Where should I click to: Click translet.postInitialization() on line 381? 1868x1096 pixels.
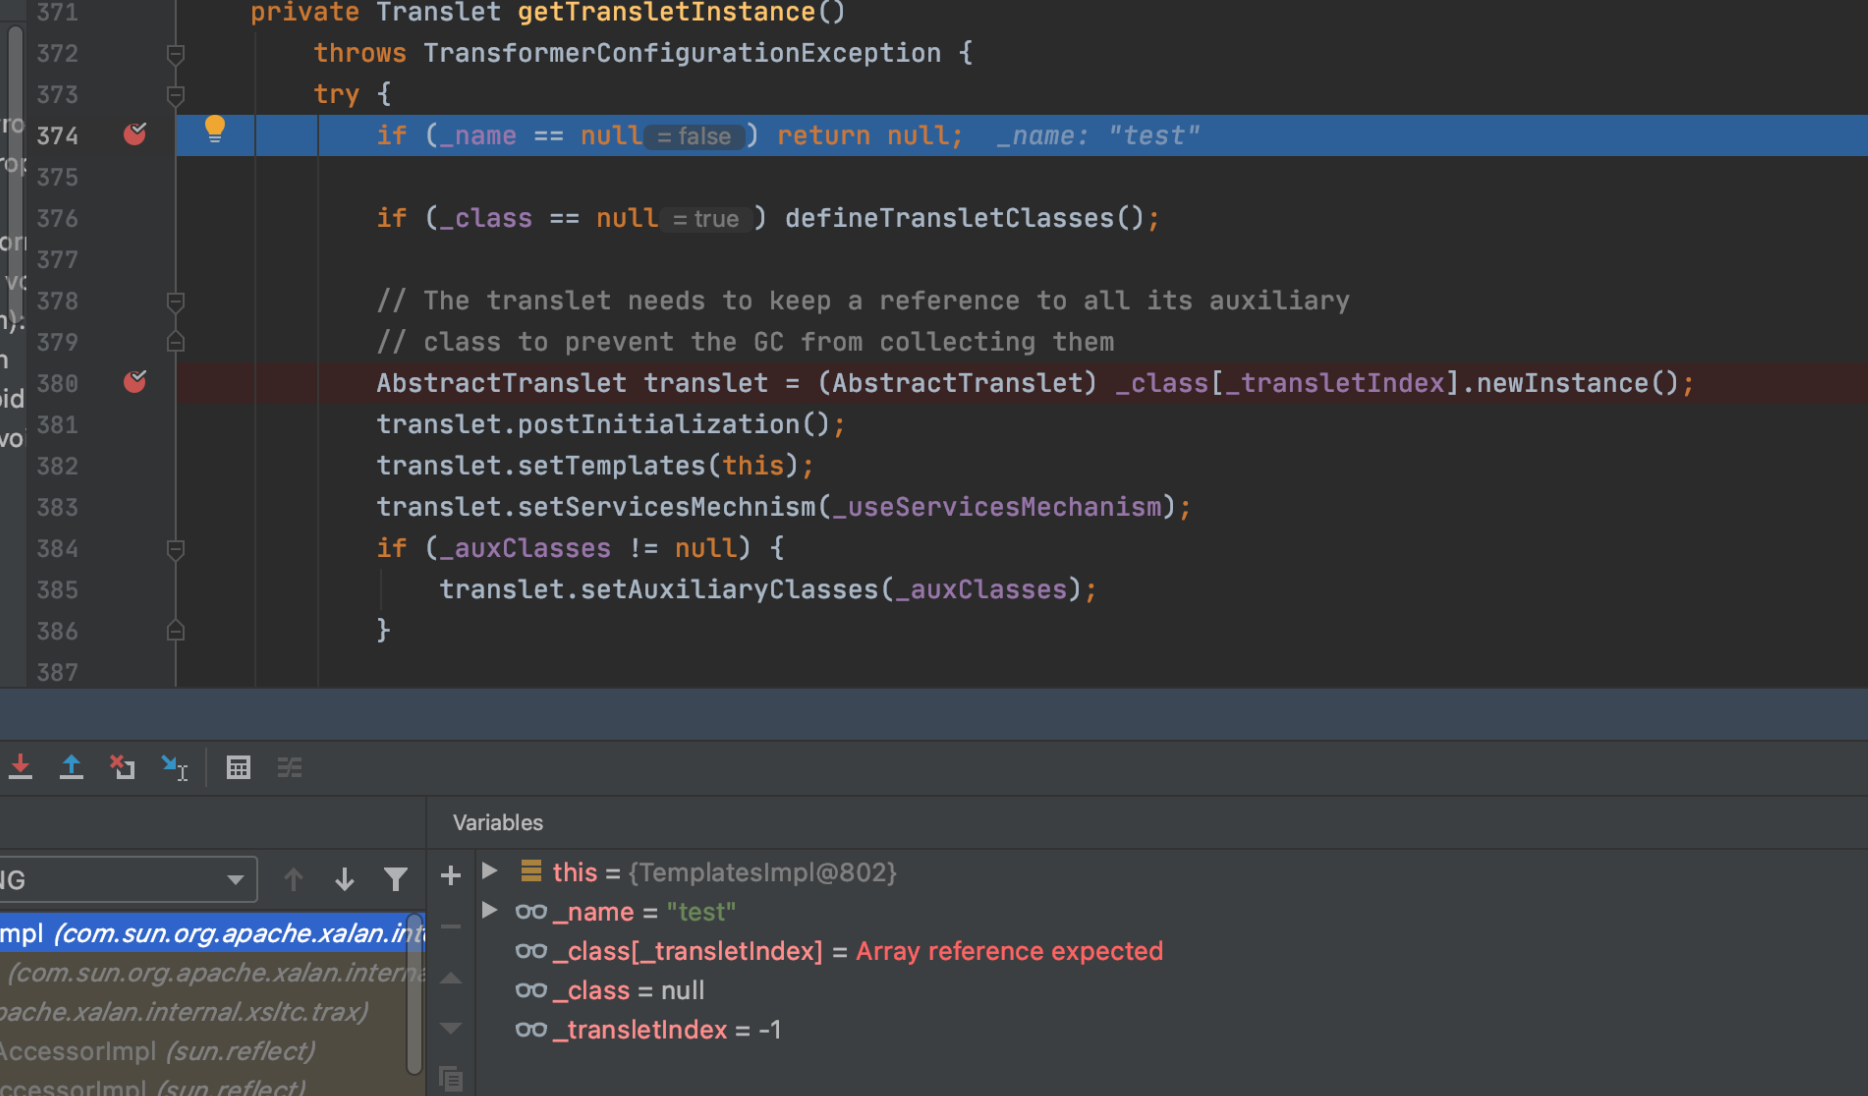603,424
